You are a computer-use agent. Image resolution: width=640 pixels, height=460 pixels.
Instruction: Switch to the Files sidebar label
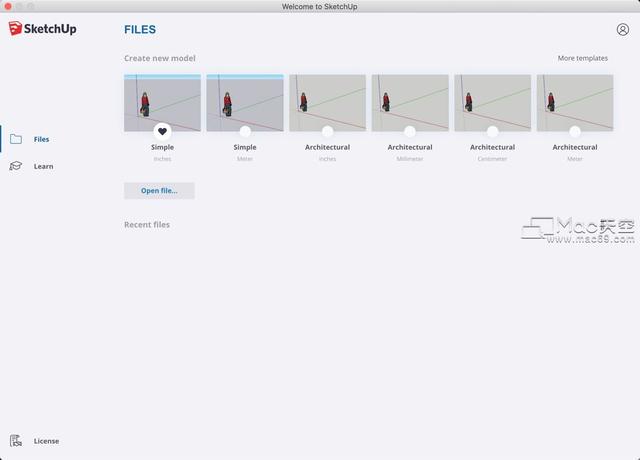click(x=41, y=139)
